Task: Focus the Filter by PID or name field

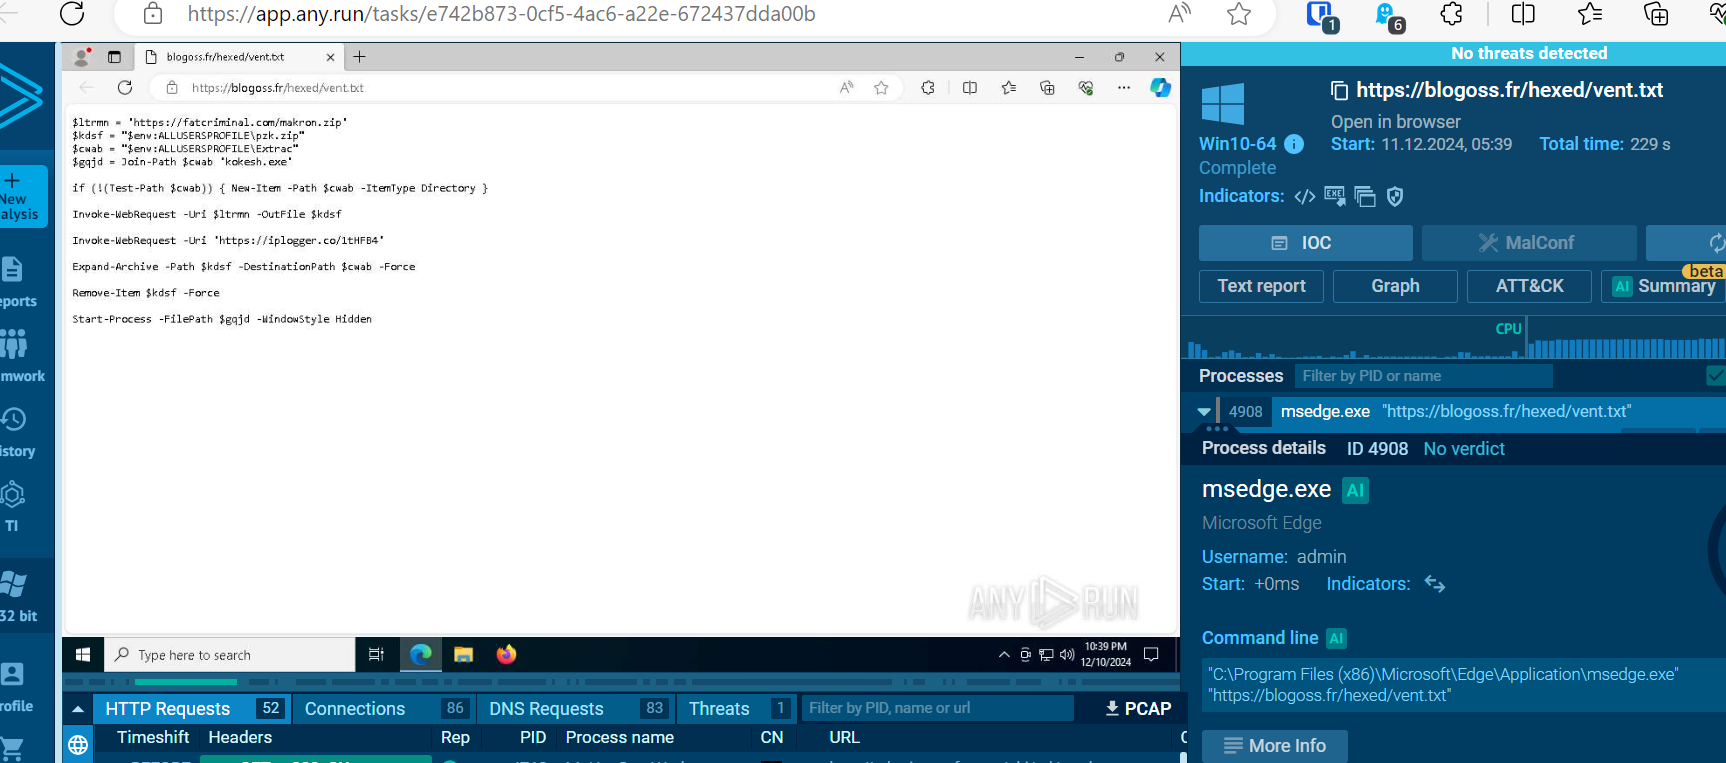Action: [1423, 376]
